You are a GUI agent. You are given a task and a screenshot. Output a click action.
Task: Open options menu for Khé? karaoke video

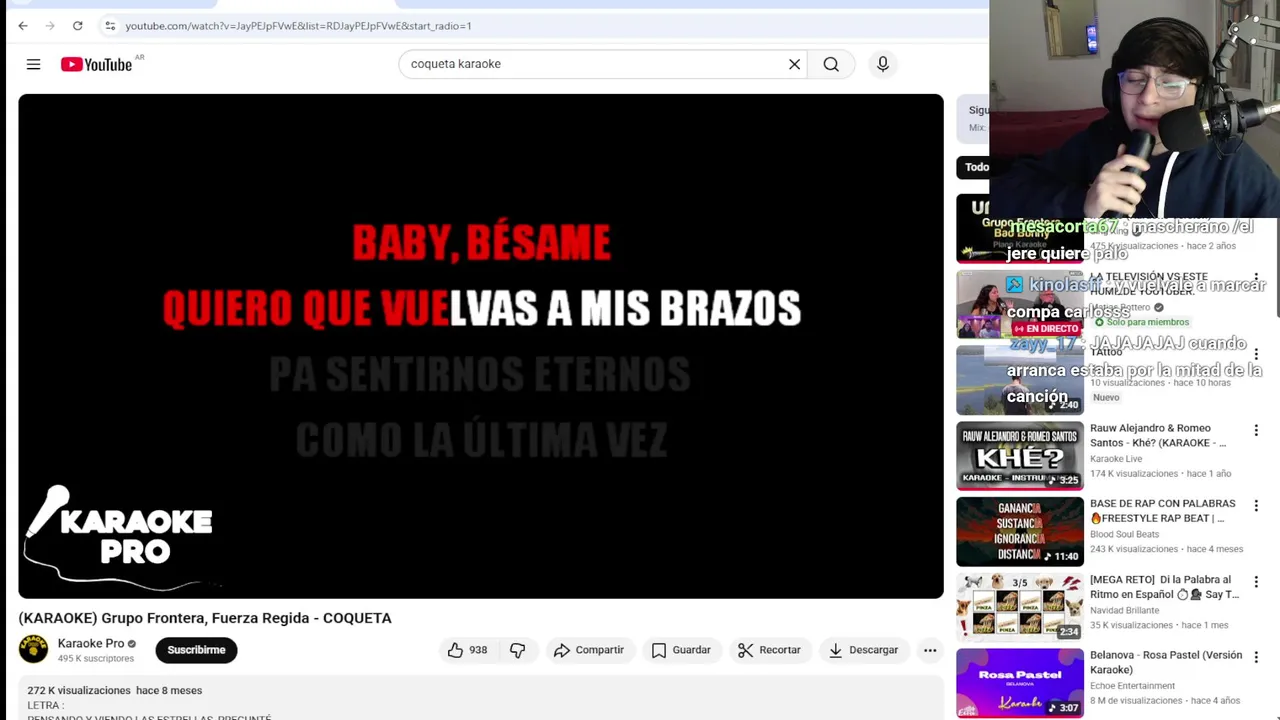tap(1256, 430)
